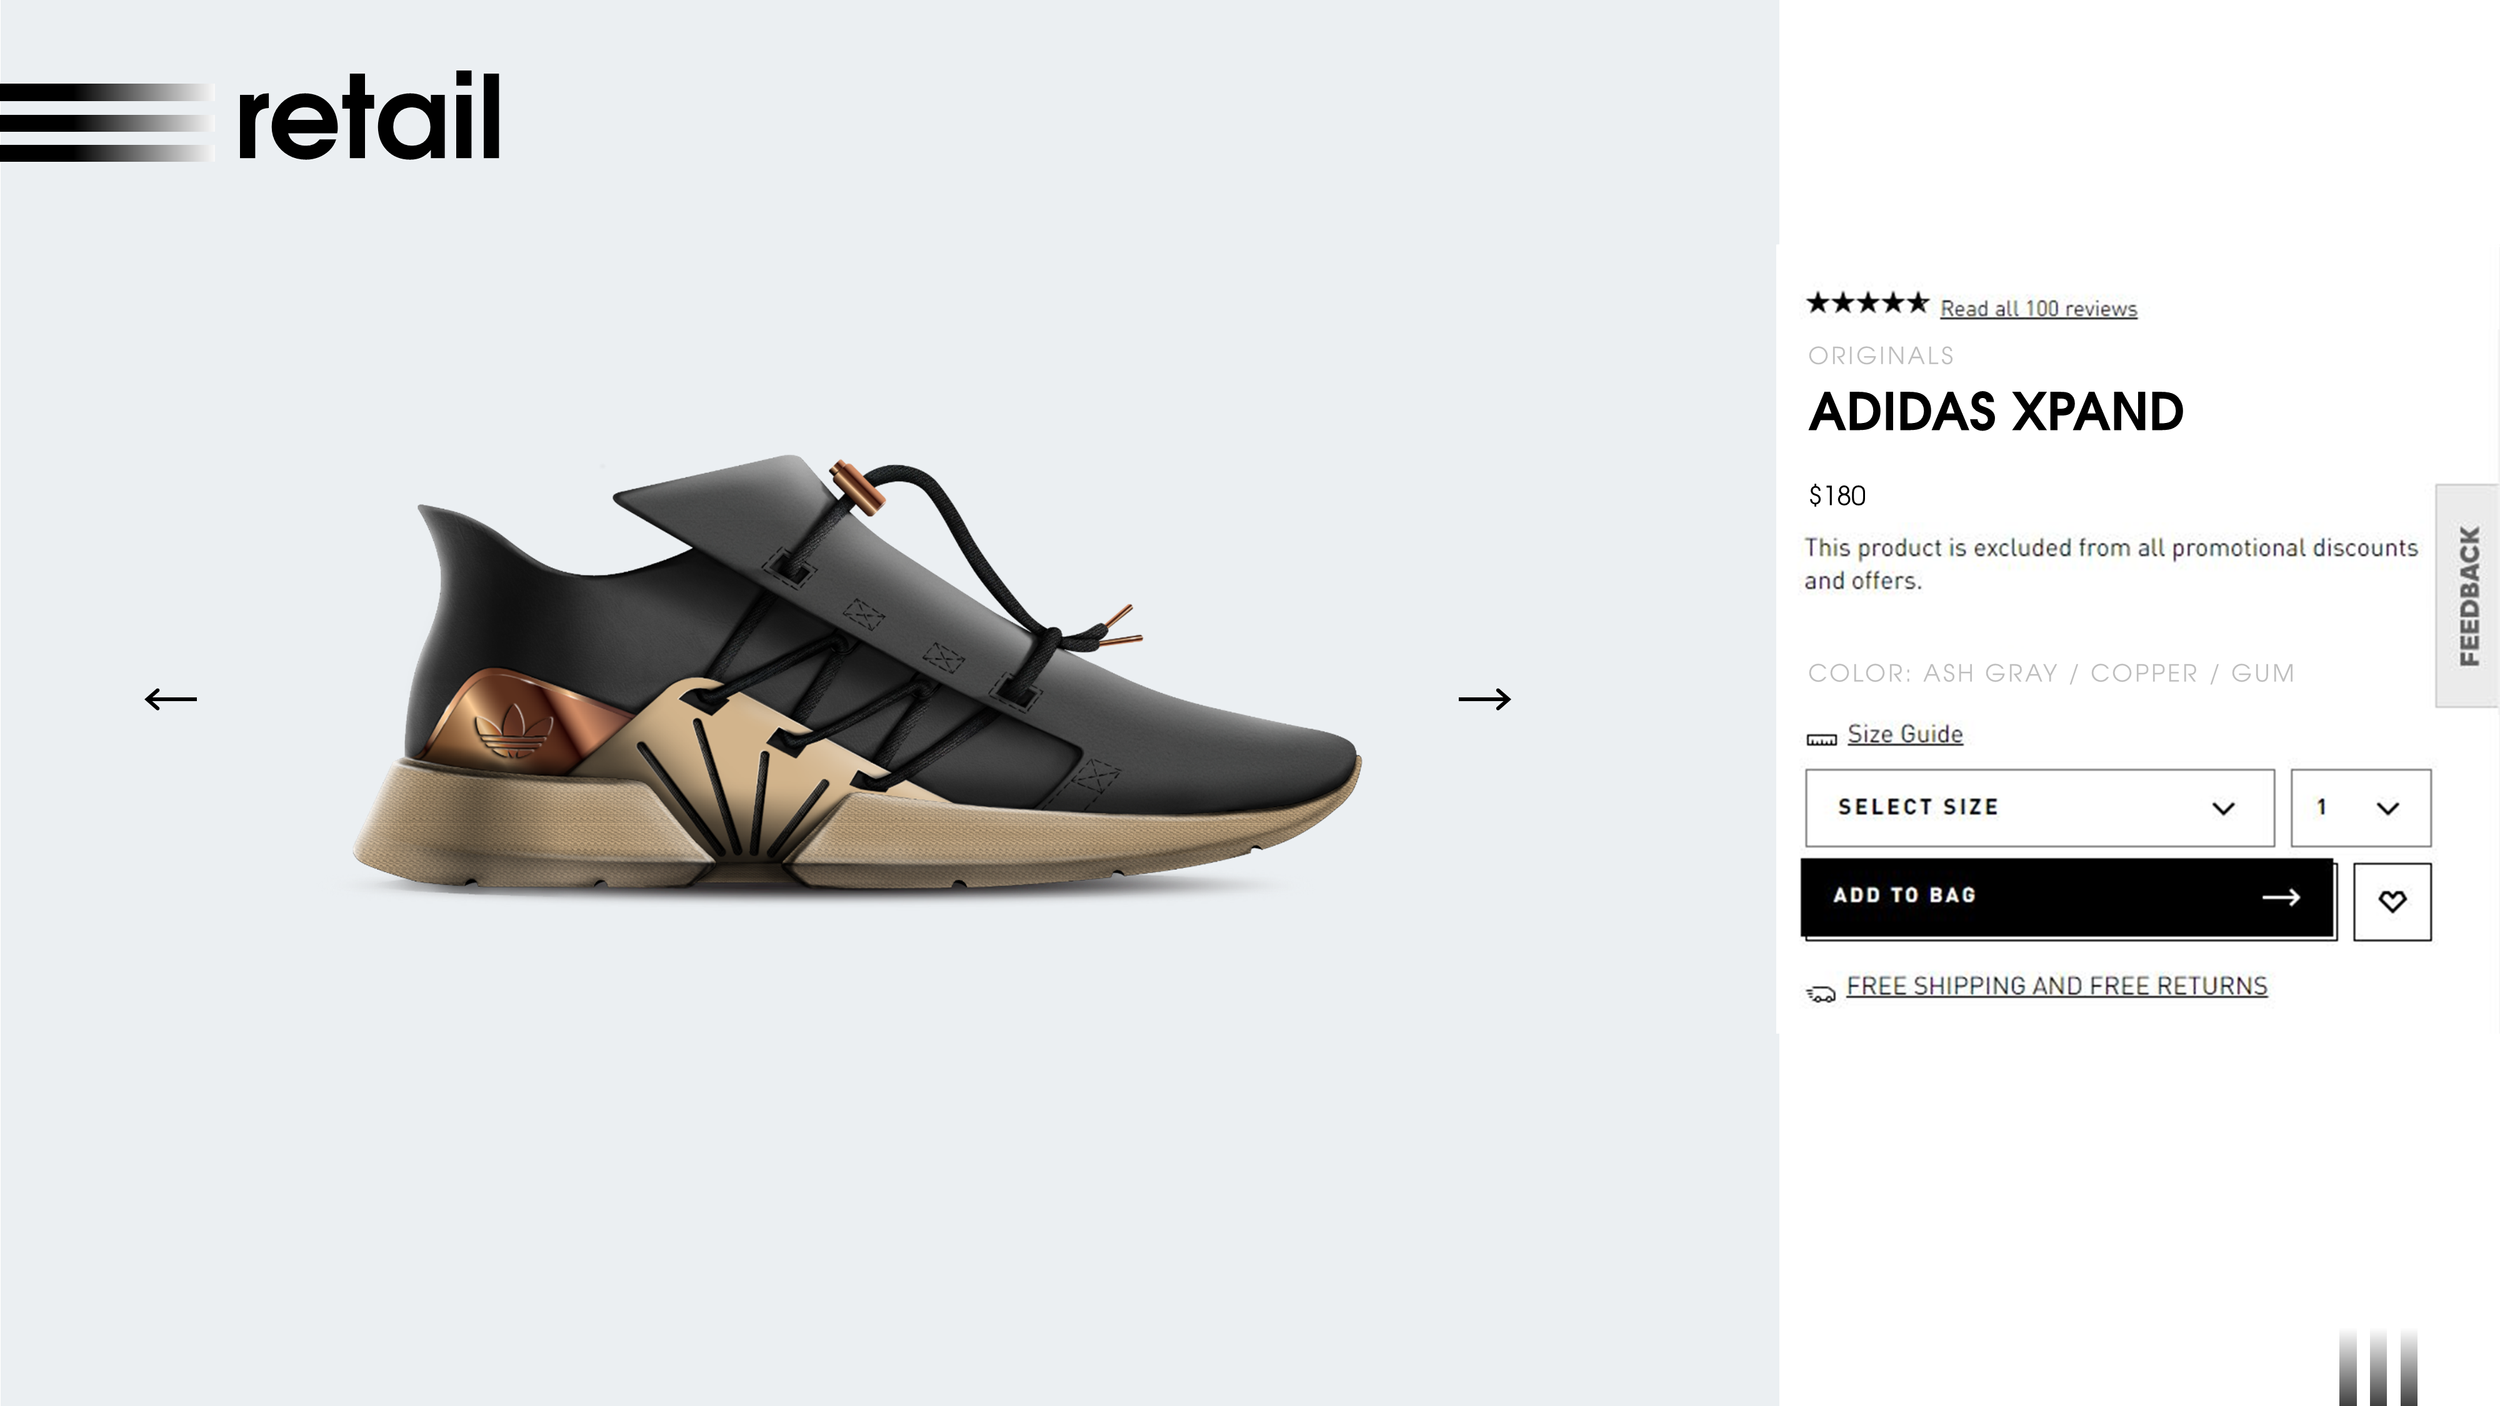Click the five-star rating icons
The height and width of the screenshot is (1406, 2500).
click(x=1867, y=303)
